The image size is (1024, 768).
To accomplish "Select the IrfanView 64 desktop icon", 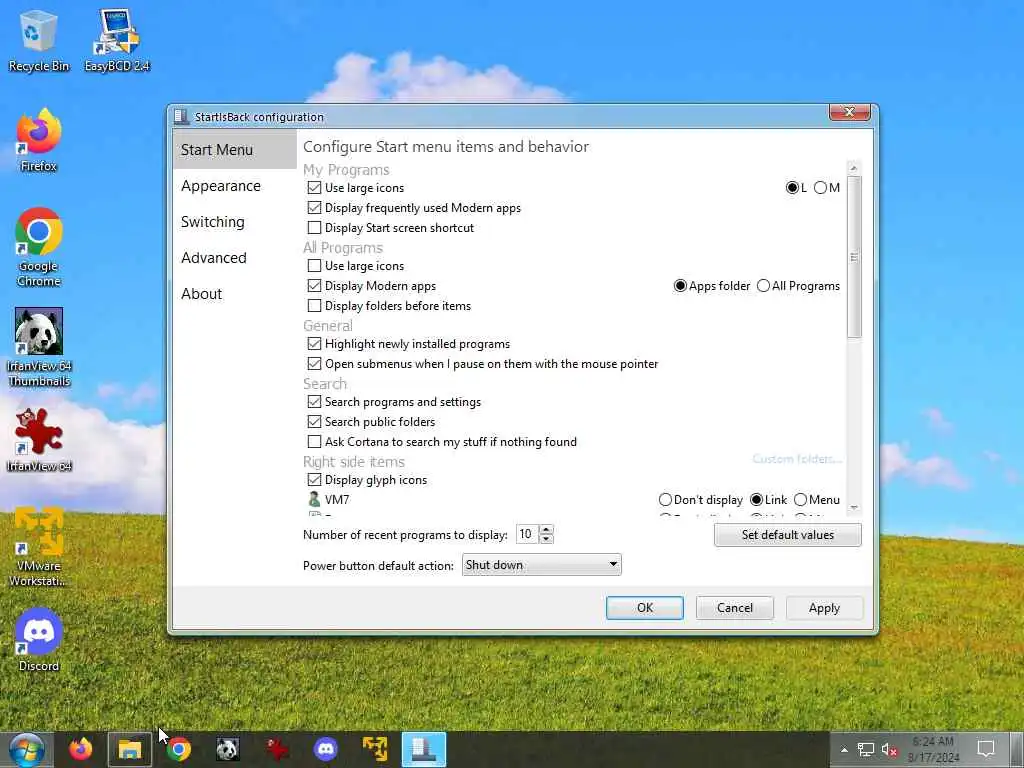I will tap(39, 440).
